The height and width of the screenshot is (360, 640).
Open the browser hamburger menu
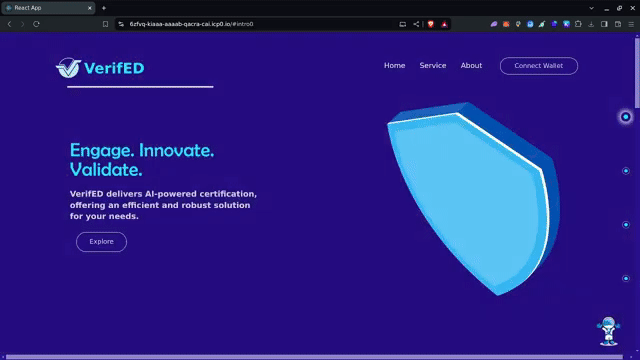click(631, 24)
